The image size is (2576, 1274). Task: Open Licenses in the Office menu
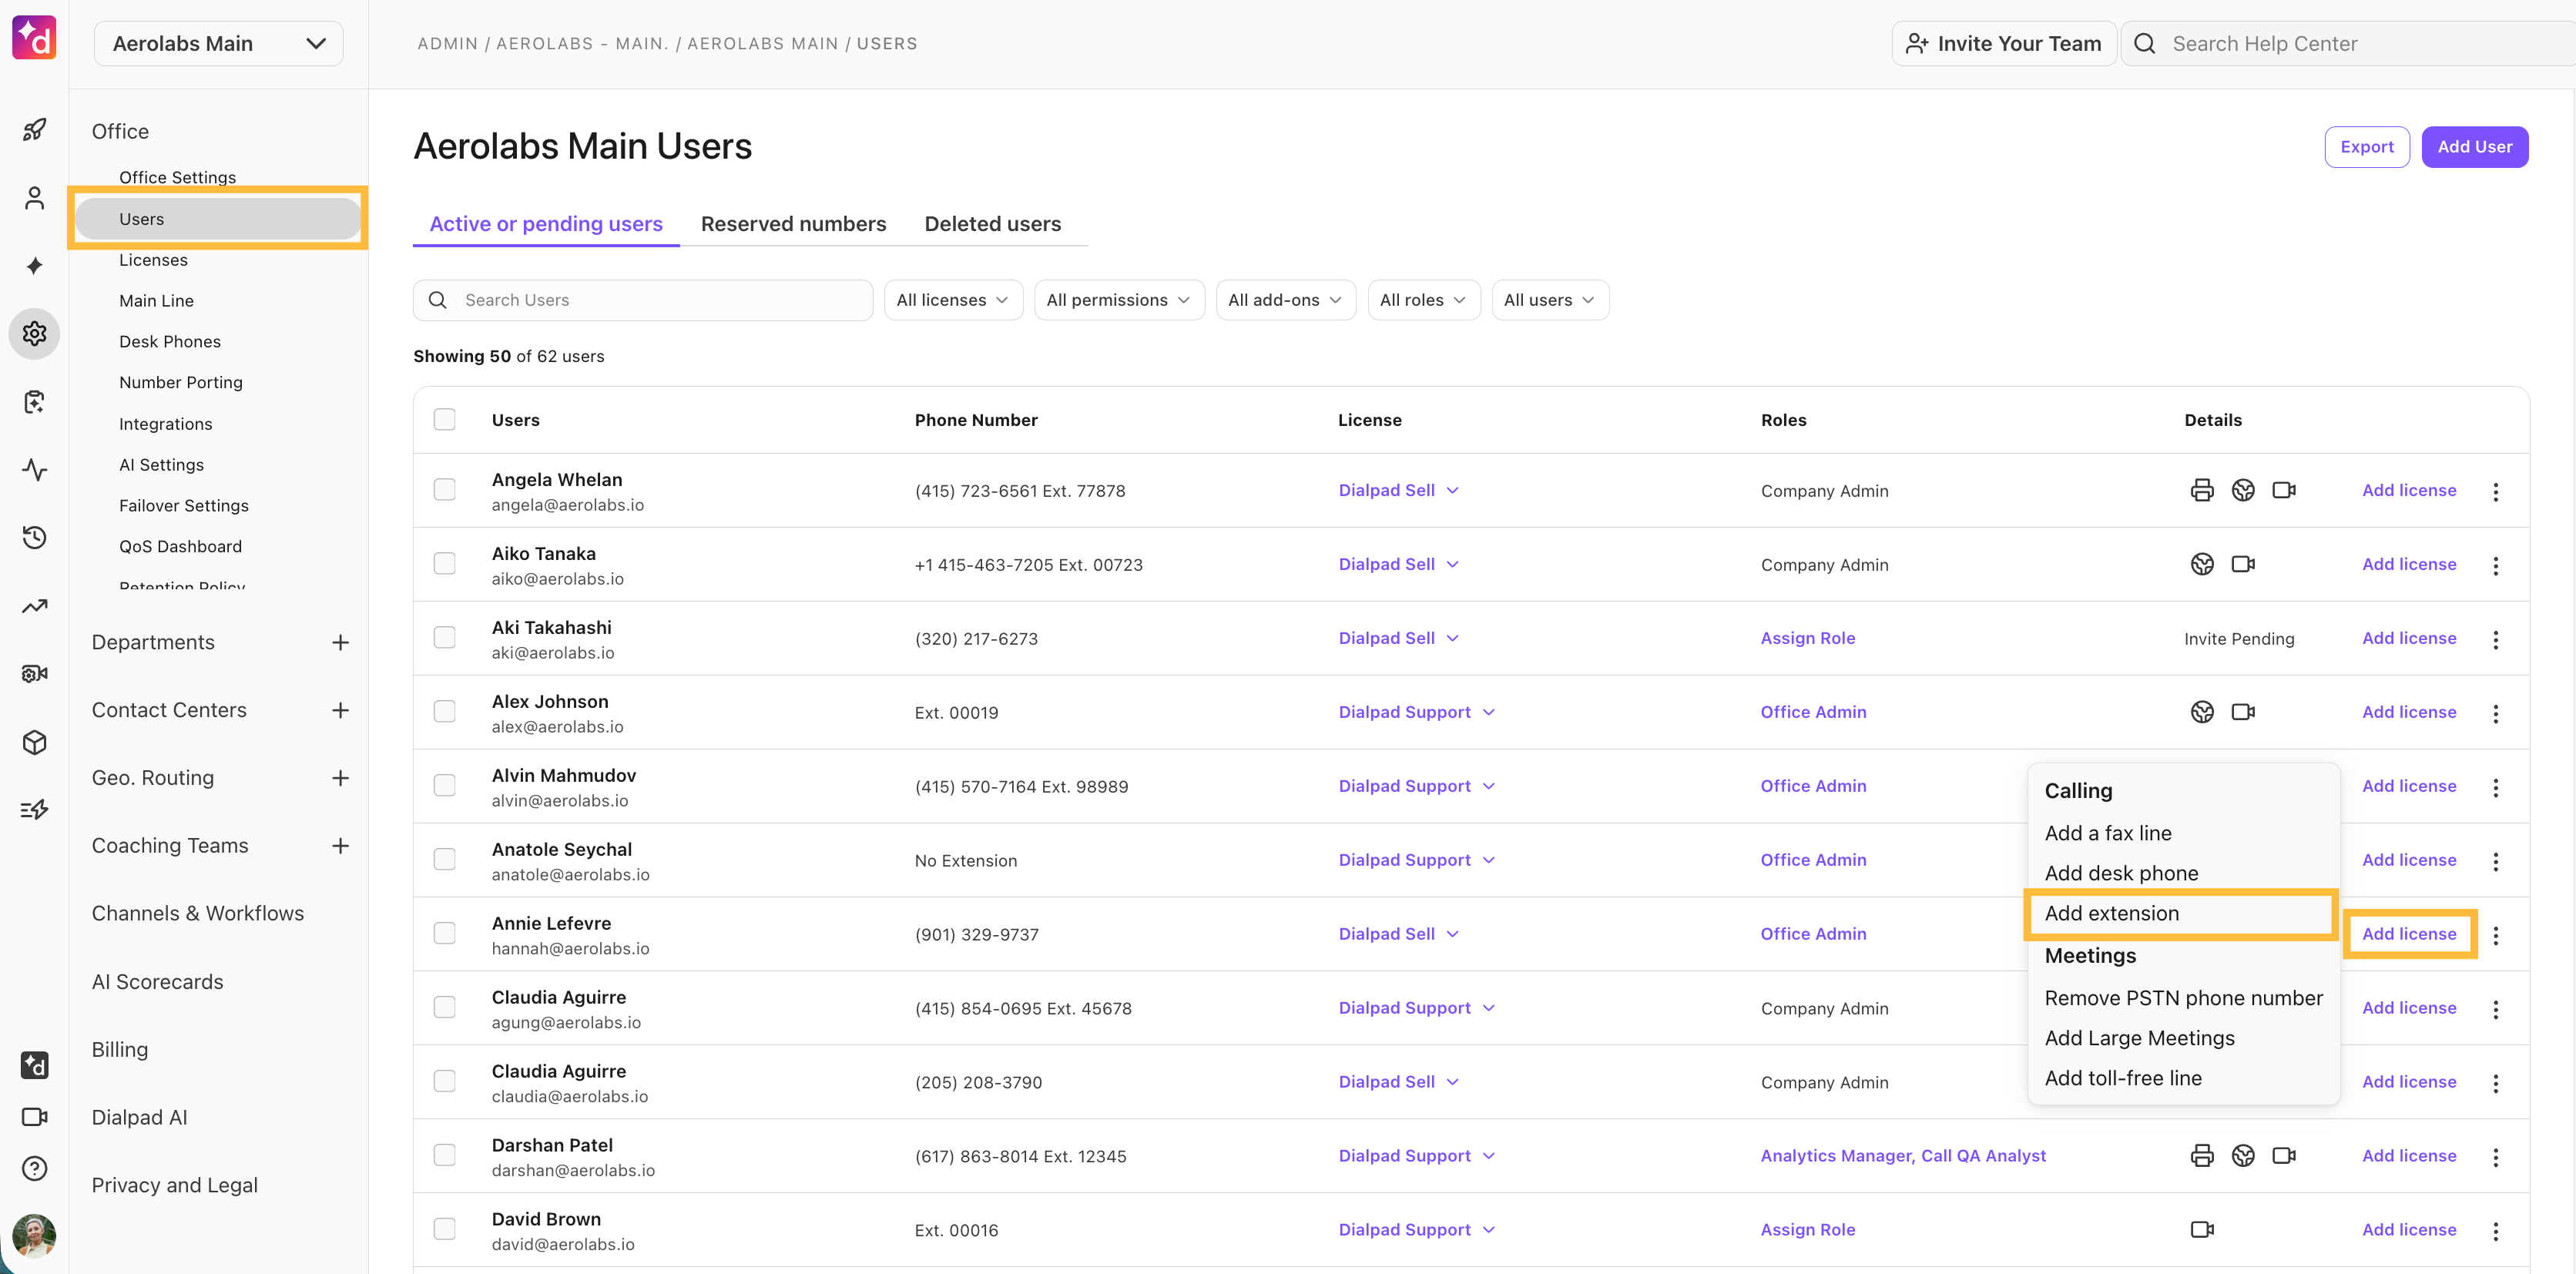153,260
